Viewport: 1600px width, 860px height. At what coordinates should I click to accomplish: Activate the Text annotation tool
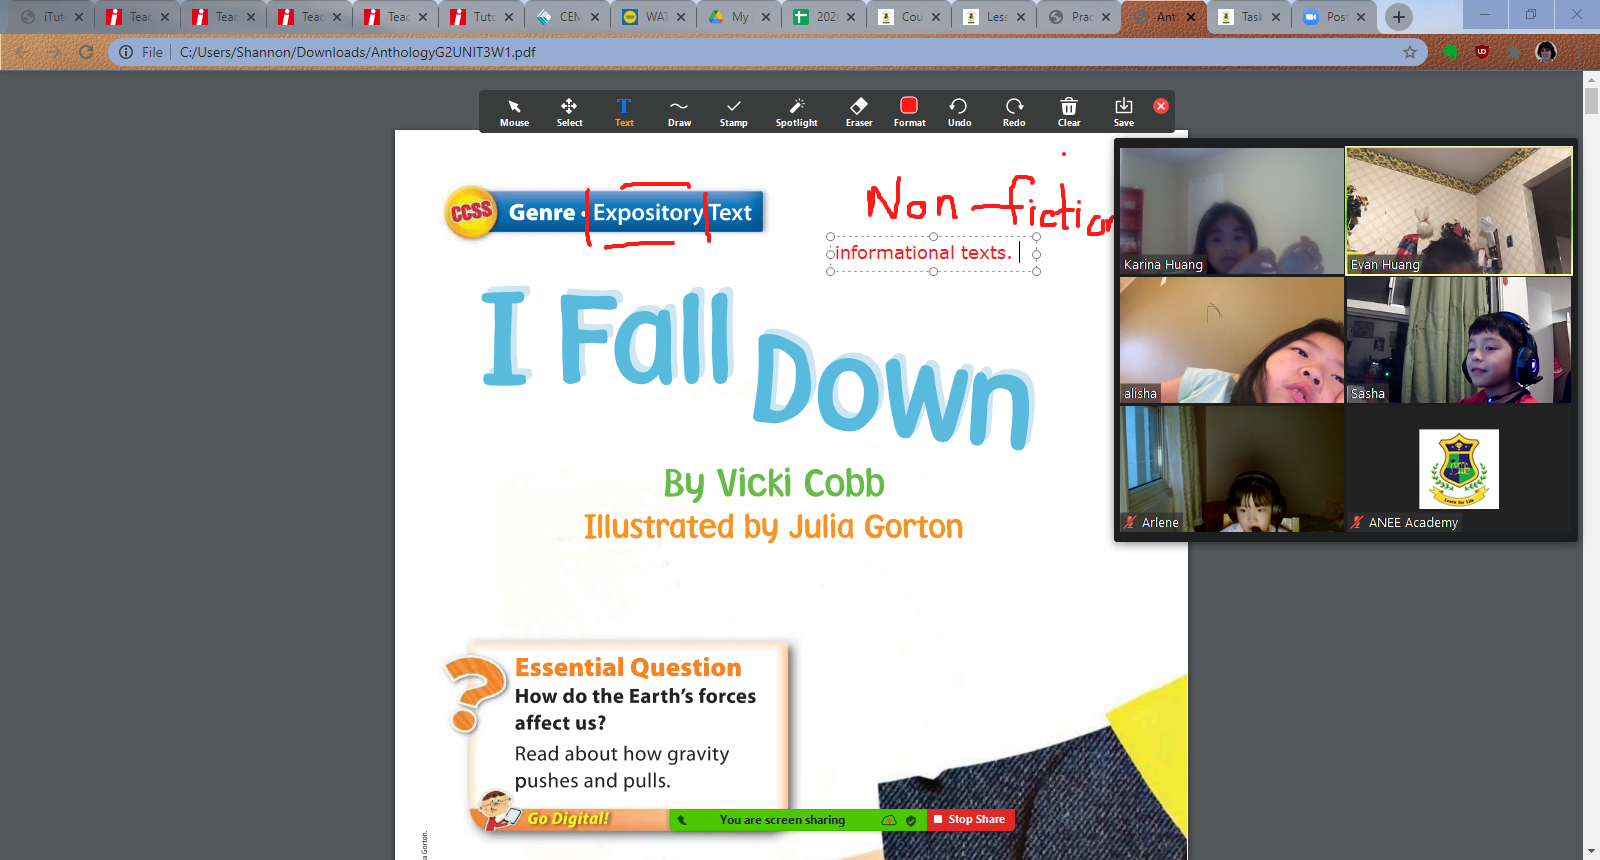pyautogui.click(x=624, y=112)
